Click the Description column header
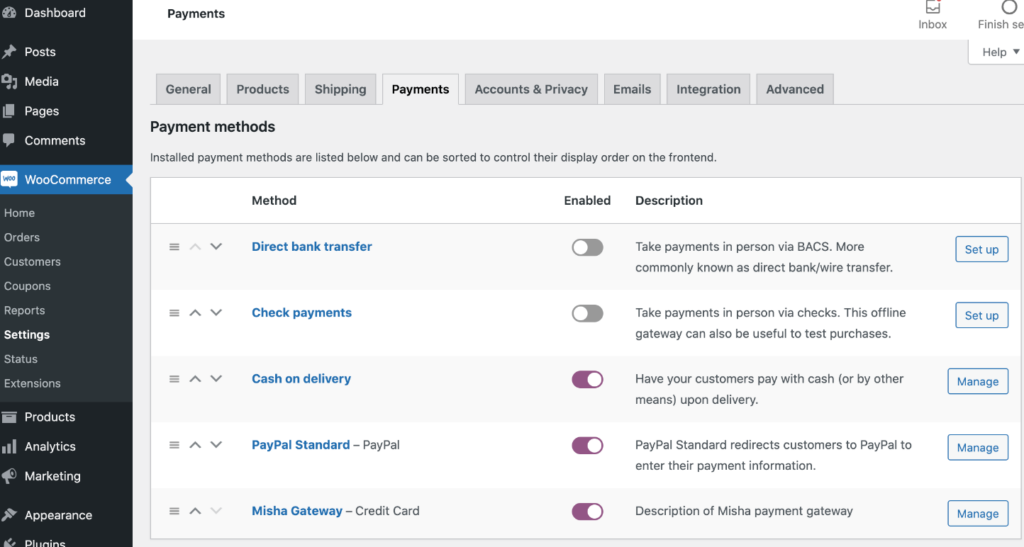Viewport: 1024px width, 547px height. (x=669, y=200)
